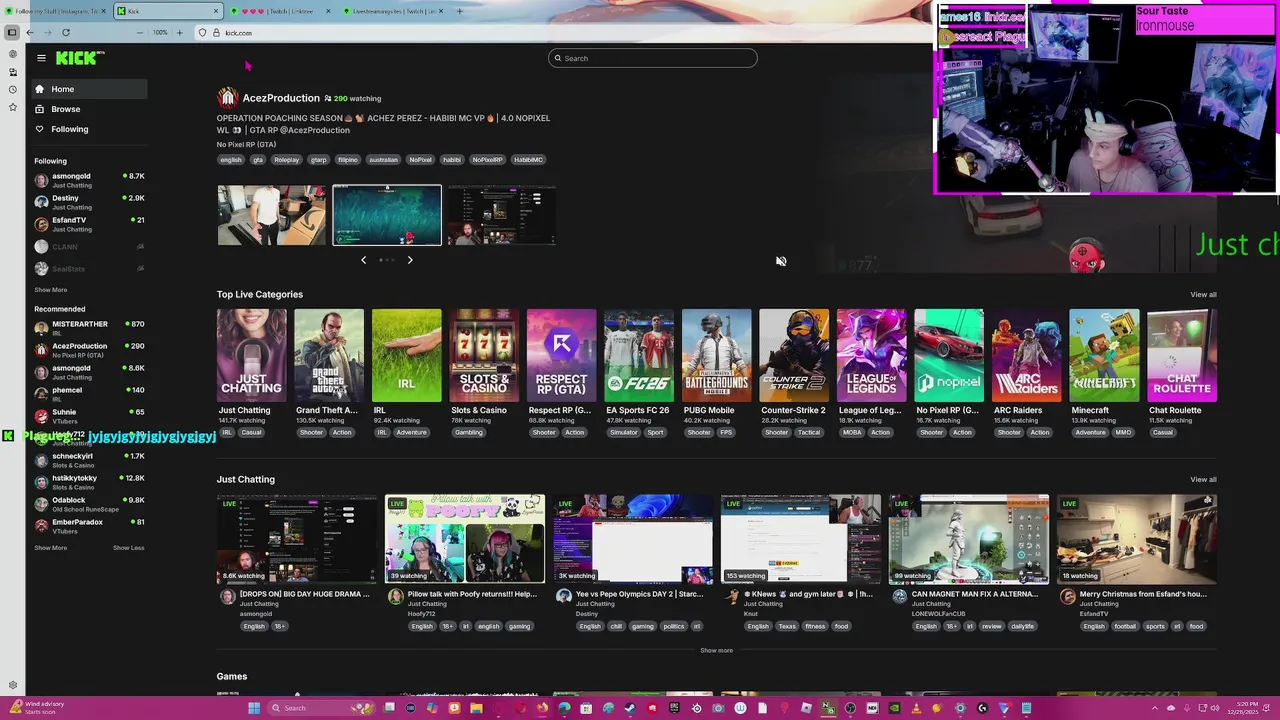Screen dimensions: 1280x720
Task: Open the Minecraft category card
Action: pyautogui.click(x=1104, y=355)
